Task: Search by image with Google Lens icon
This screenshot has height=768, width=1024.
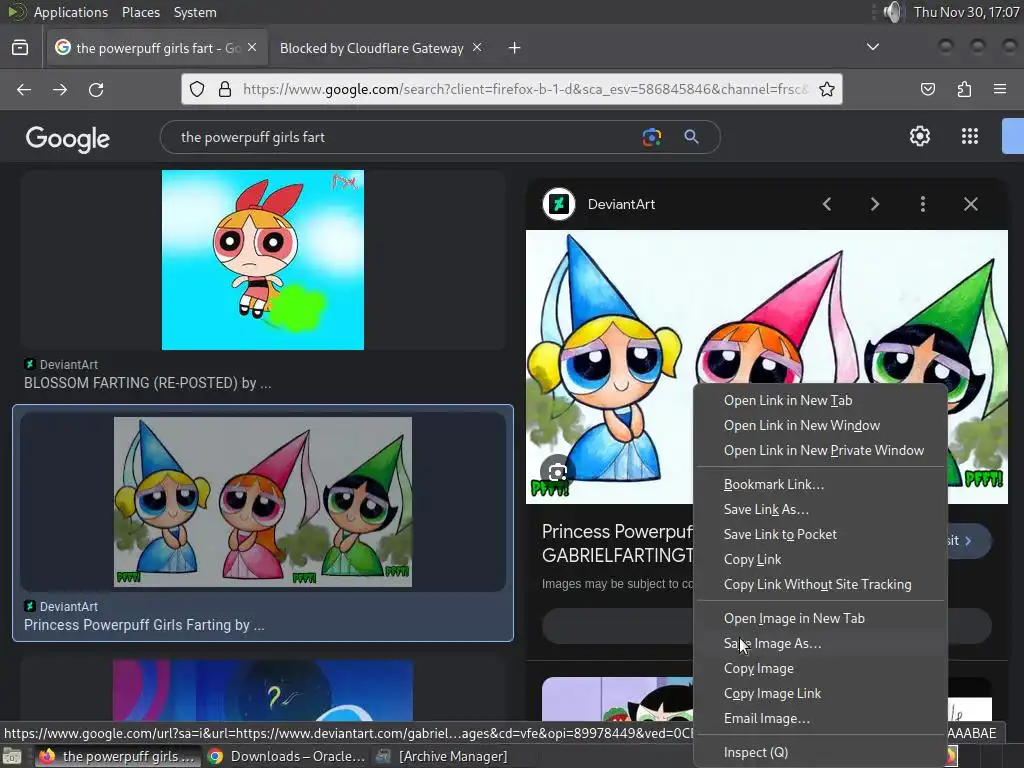Action: [x=652, y=136]
